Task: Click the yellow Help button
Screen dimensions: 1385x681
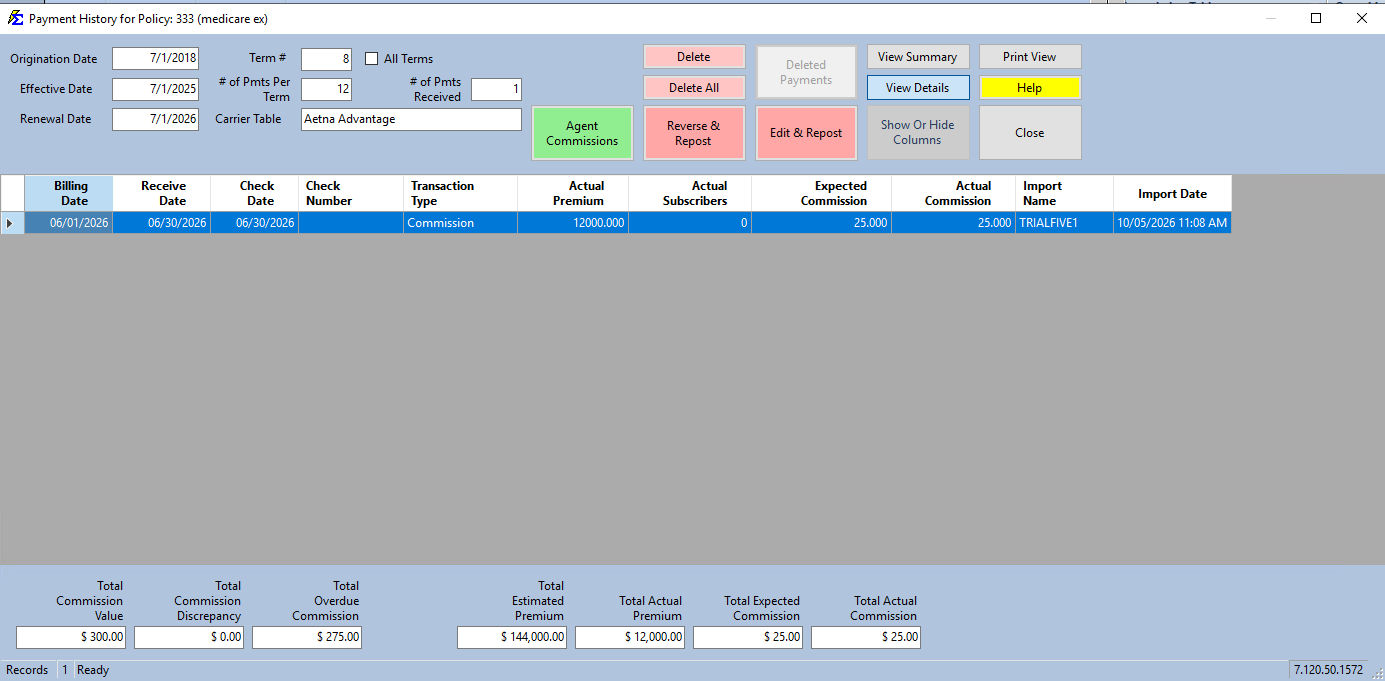Action: point(1030,88)
